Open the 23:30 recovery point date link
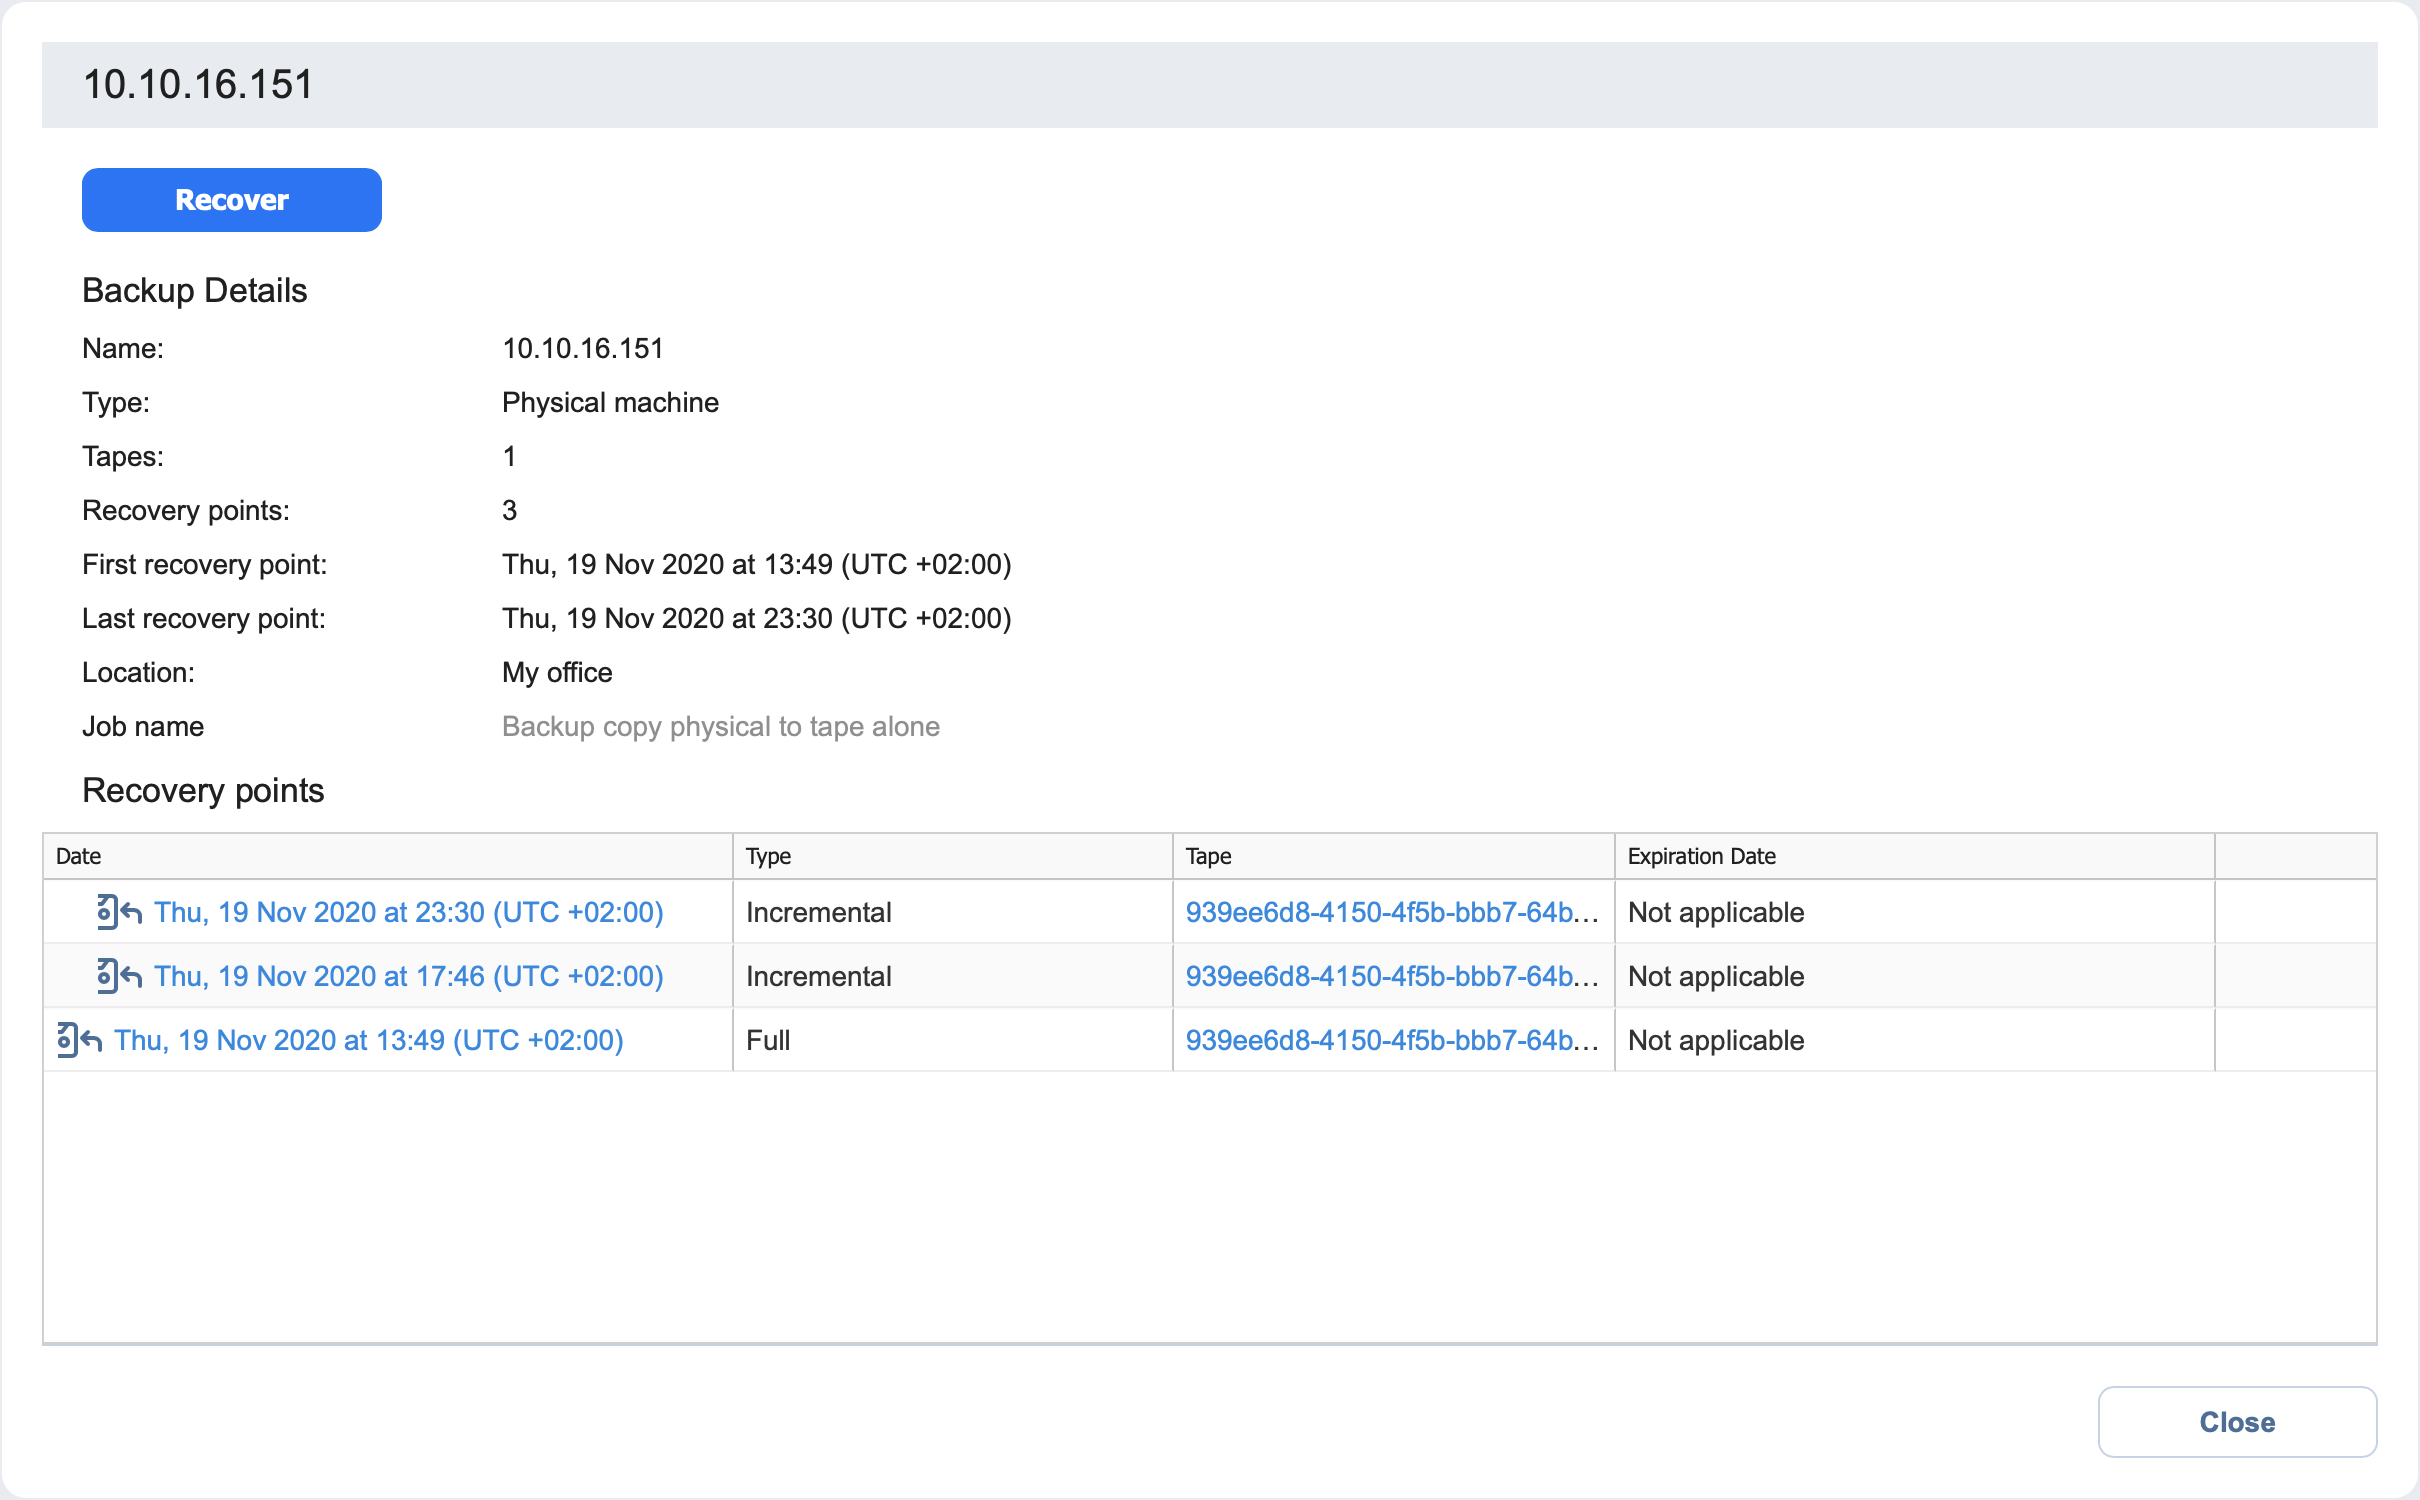Screen dimensions: 2420x1500 [x=408, y=912]
